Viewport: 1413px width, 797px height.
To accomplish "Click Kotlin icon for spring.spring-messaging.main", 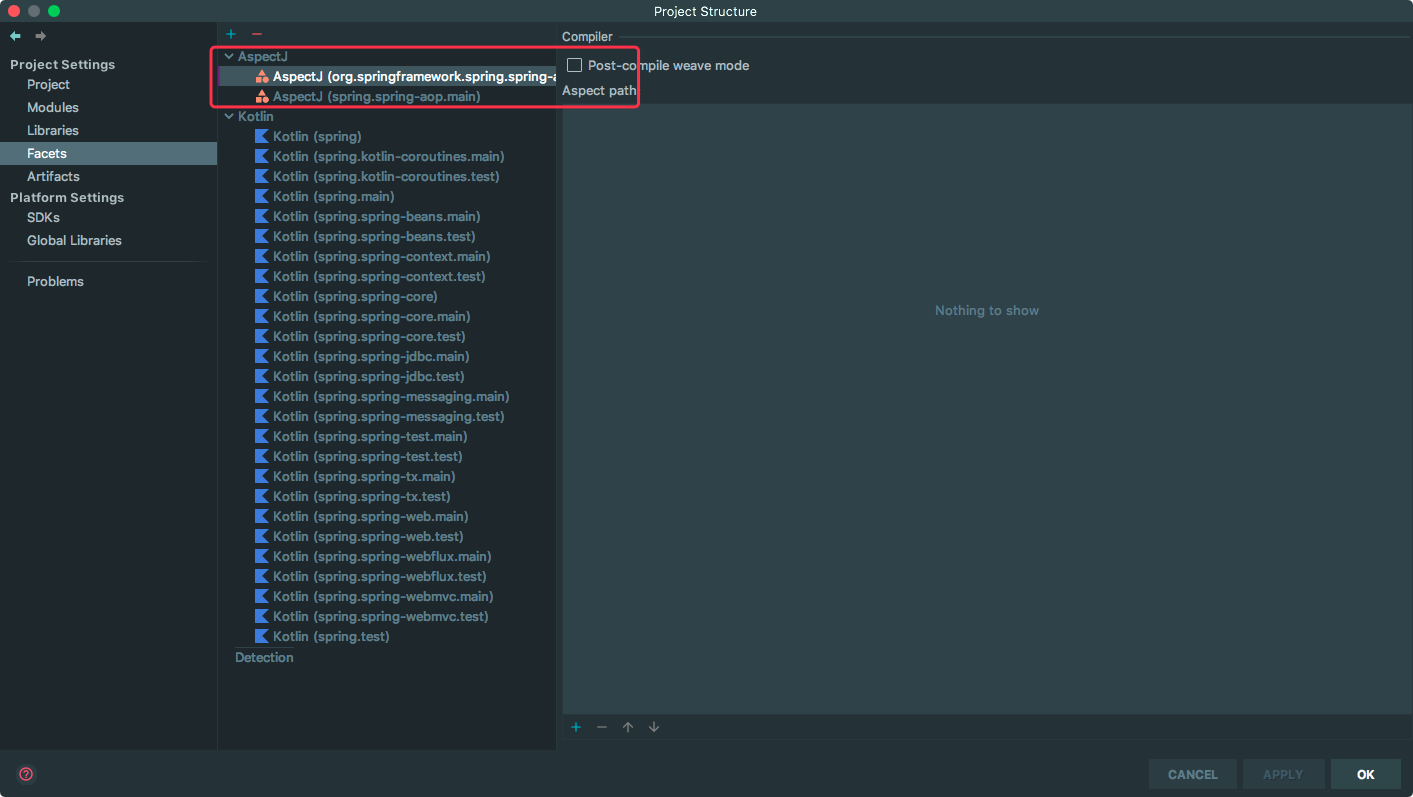I will (262, 396).
